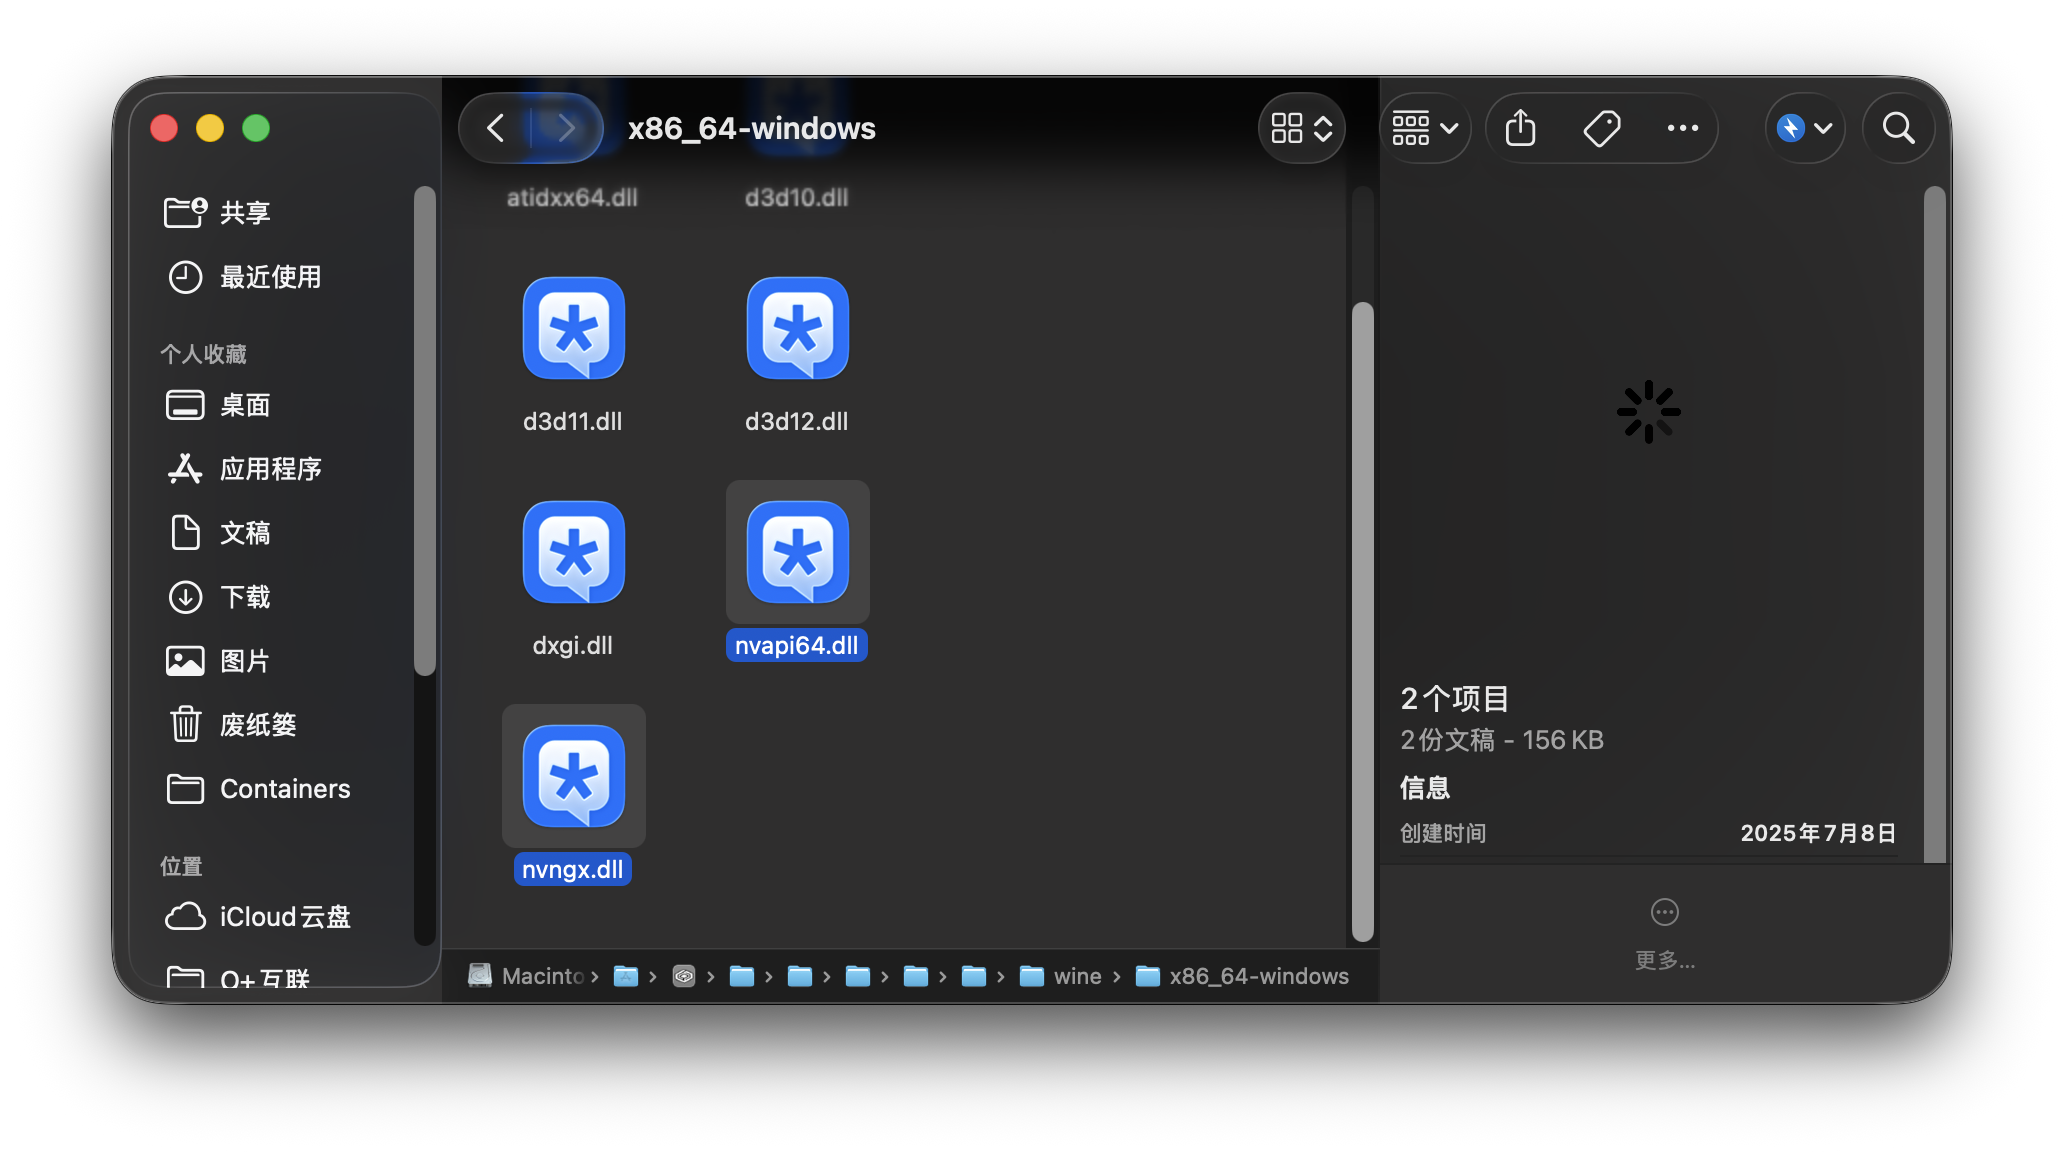Click the nvapi64.dll file icon

point(797,552)
